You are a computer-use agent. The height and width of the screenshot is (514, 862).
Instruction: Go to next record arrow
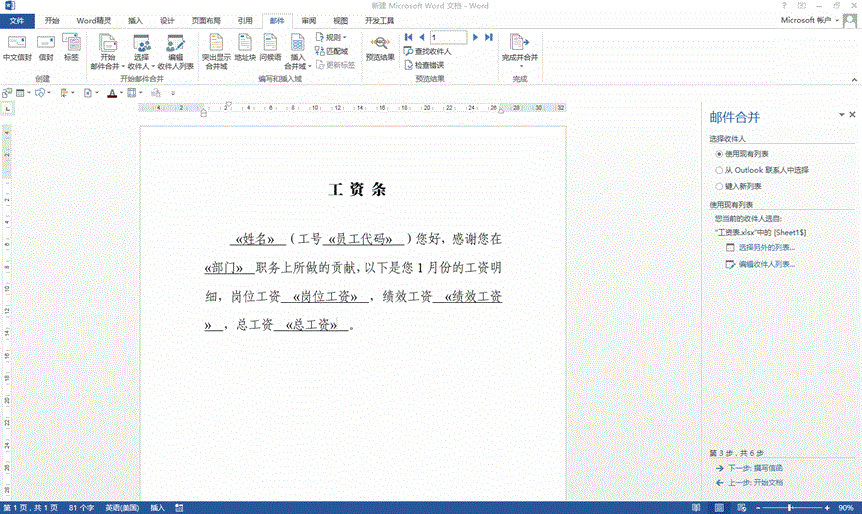pos(476,37)
